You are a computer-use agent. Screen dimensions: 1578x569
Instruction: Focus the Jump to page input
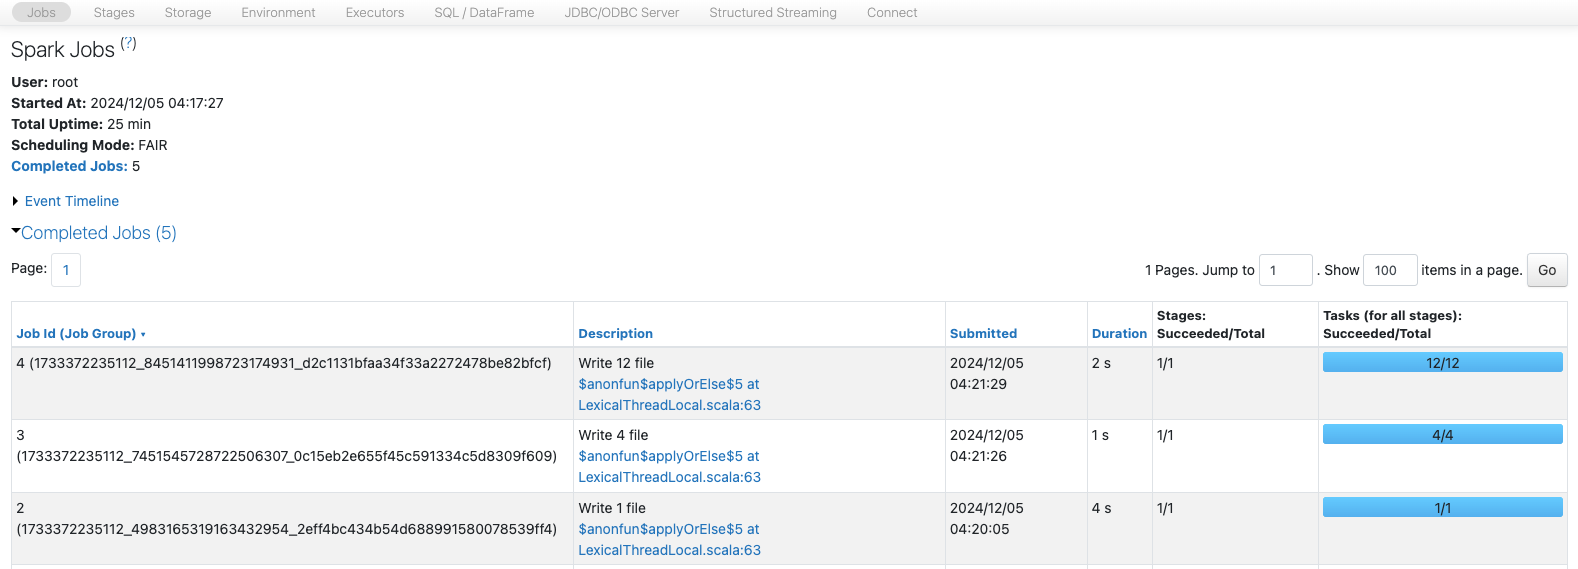coord(1285,270)
